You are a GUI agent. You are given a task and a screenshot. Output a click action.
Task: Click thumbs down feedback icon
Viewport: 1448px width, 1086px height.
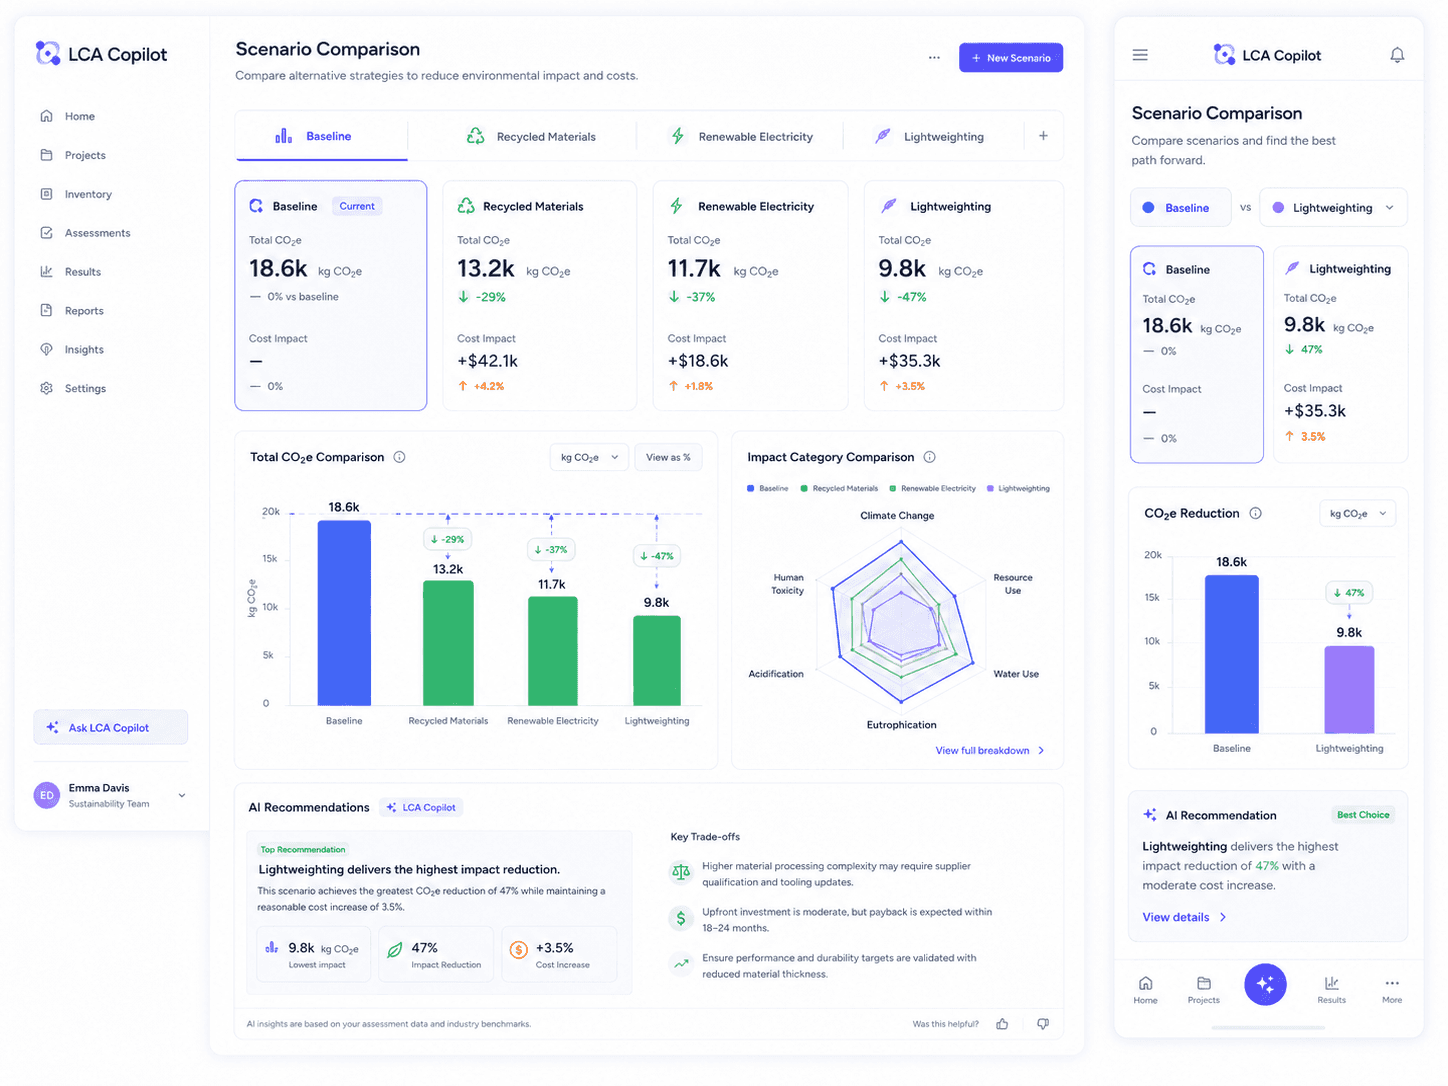pyautogui.click(x=1043, y=1024)
